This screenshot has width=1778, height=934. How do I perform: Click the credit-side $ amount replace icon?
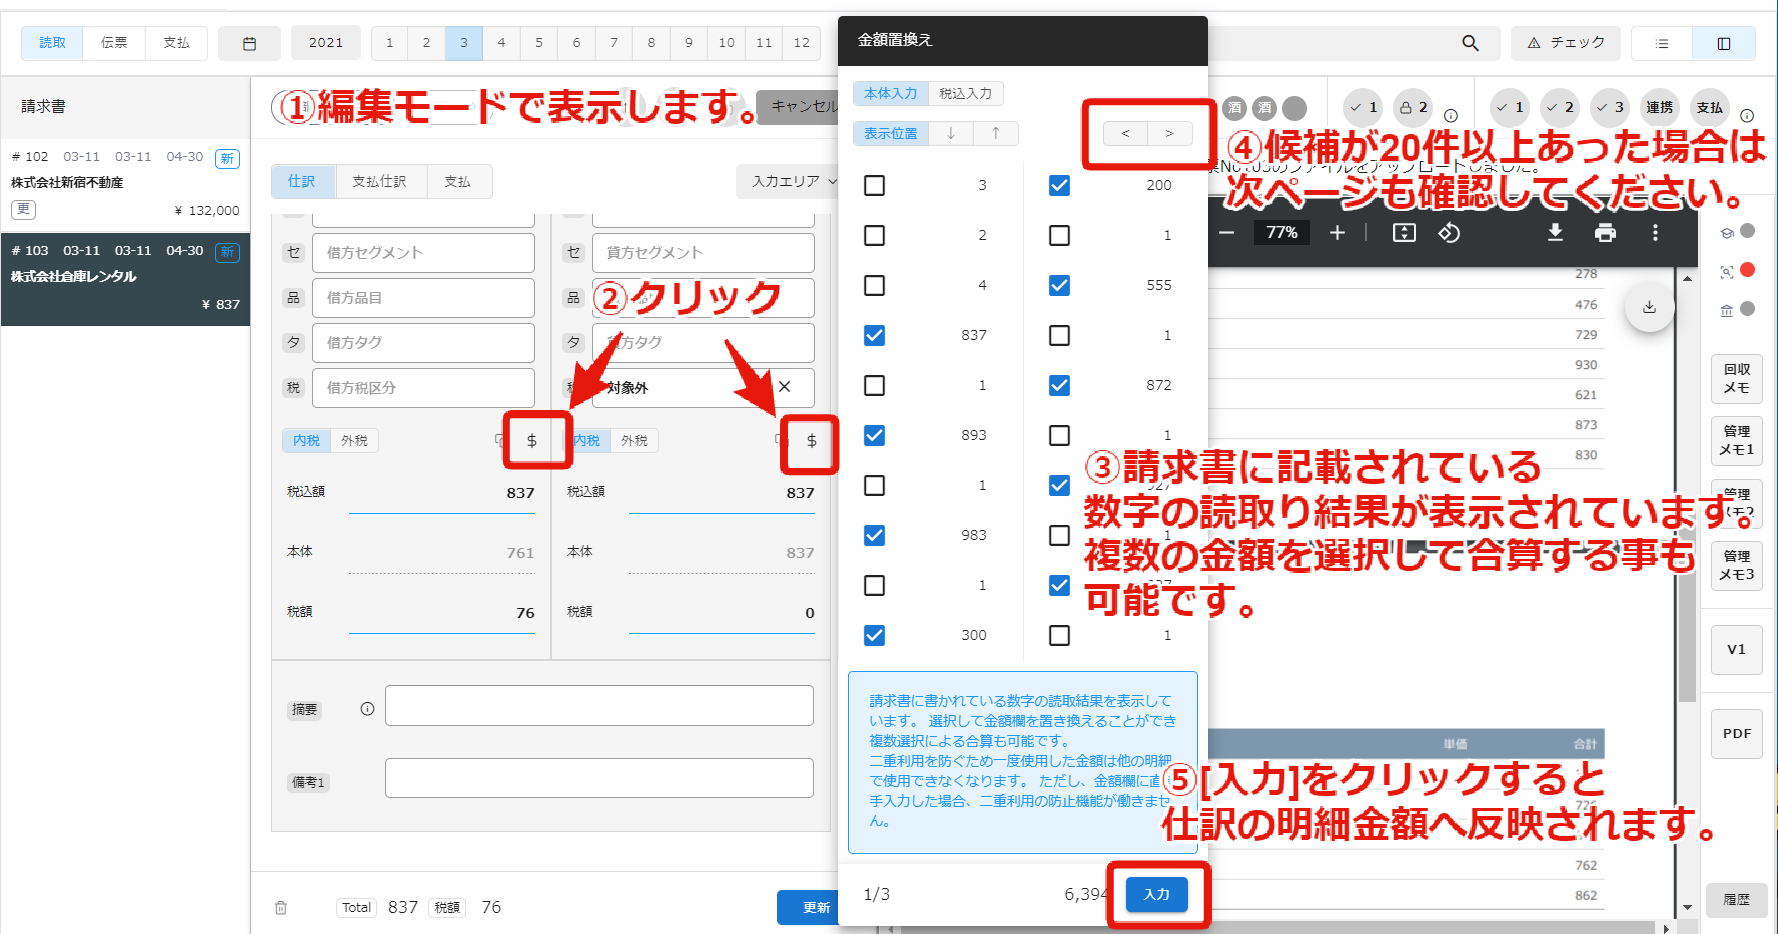click(x=812, y=441)
